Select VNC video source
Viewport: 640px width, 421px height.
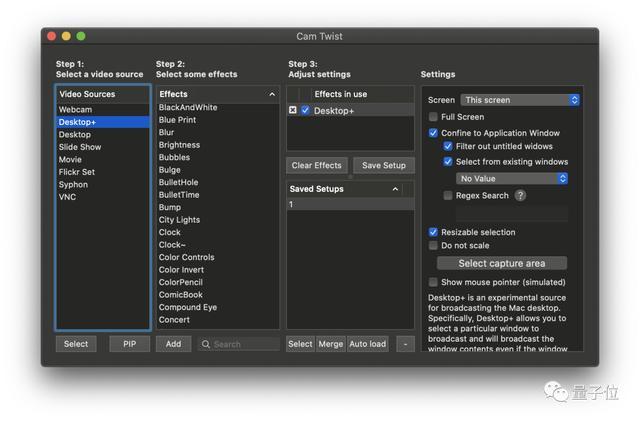(103, 197)
